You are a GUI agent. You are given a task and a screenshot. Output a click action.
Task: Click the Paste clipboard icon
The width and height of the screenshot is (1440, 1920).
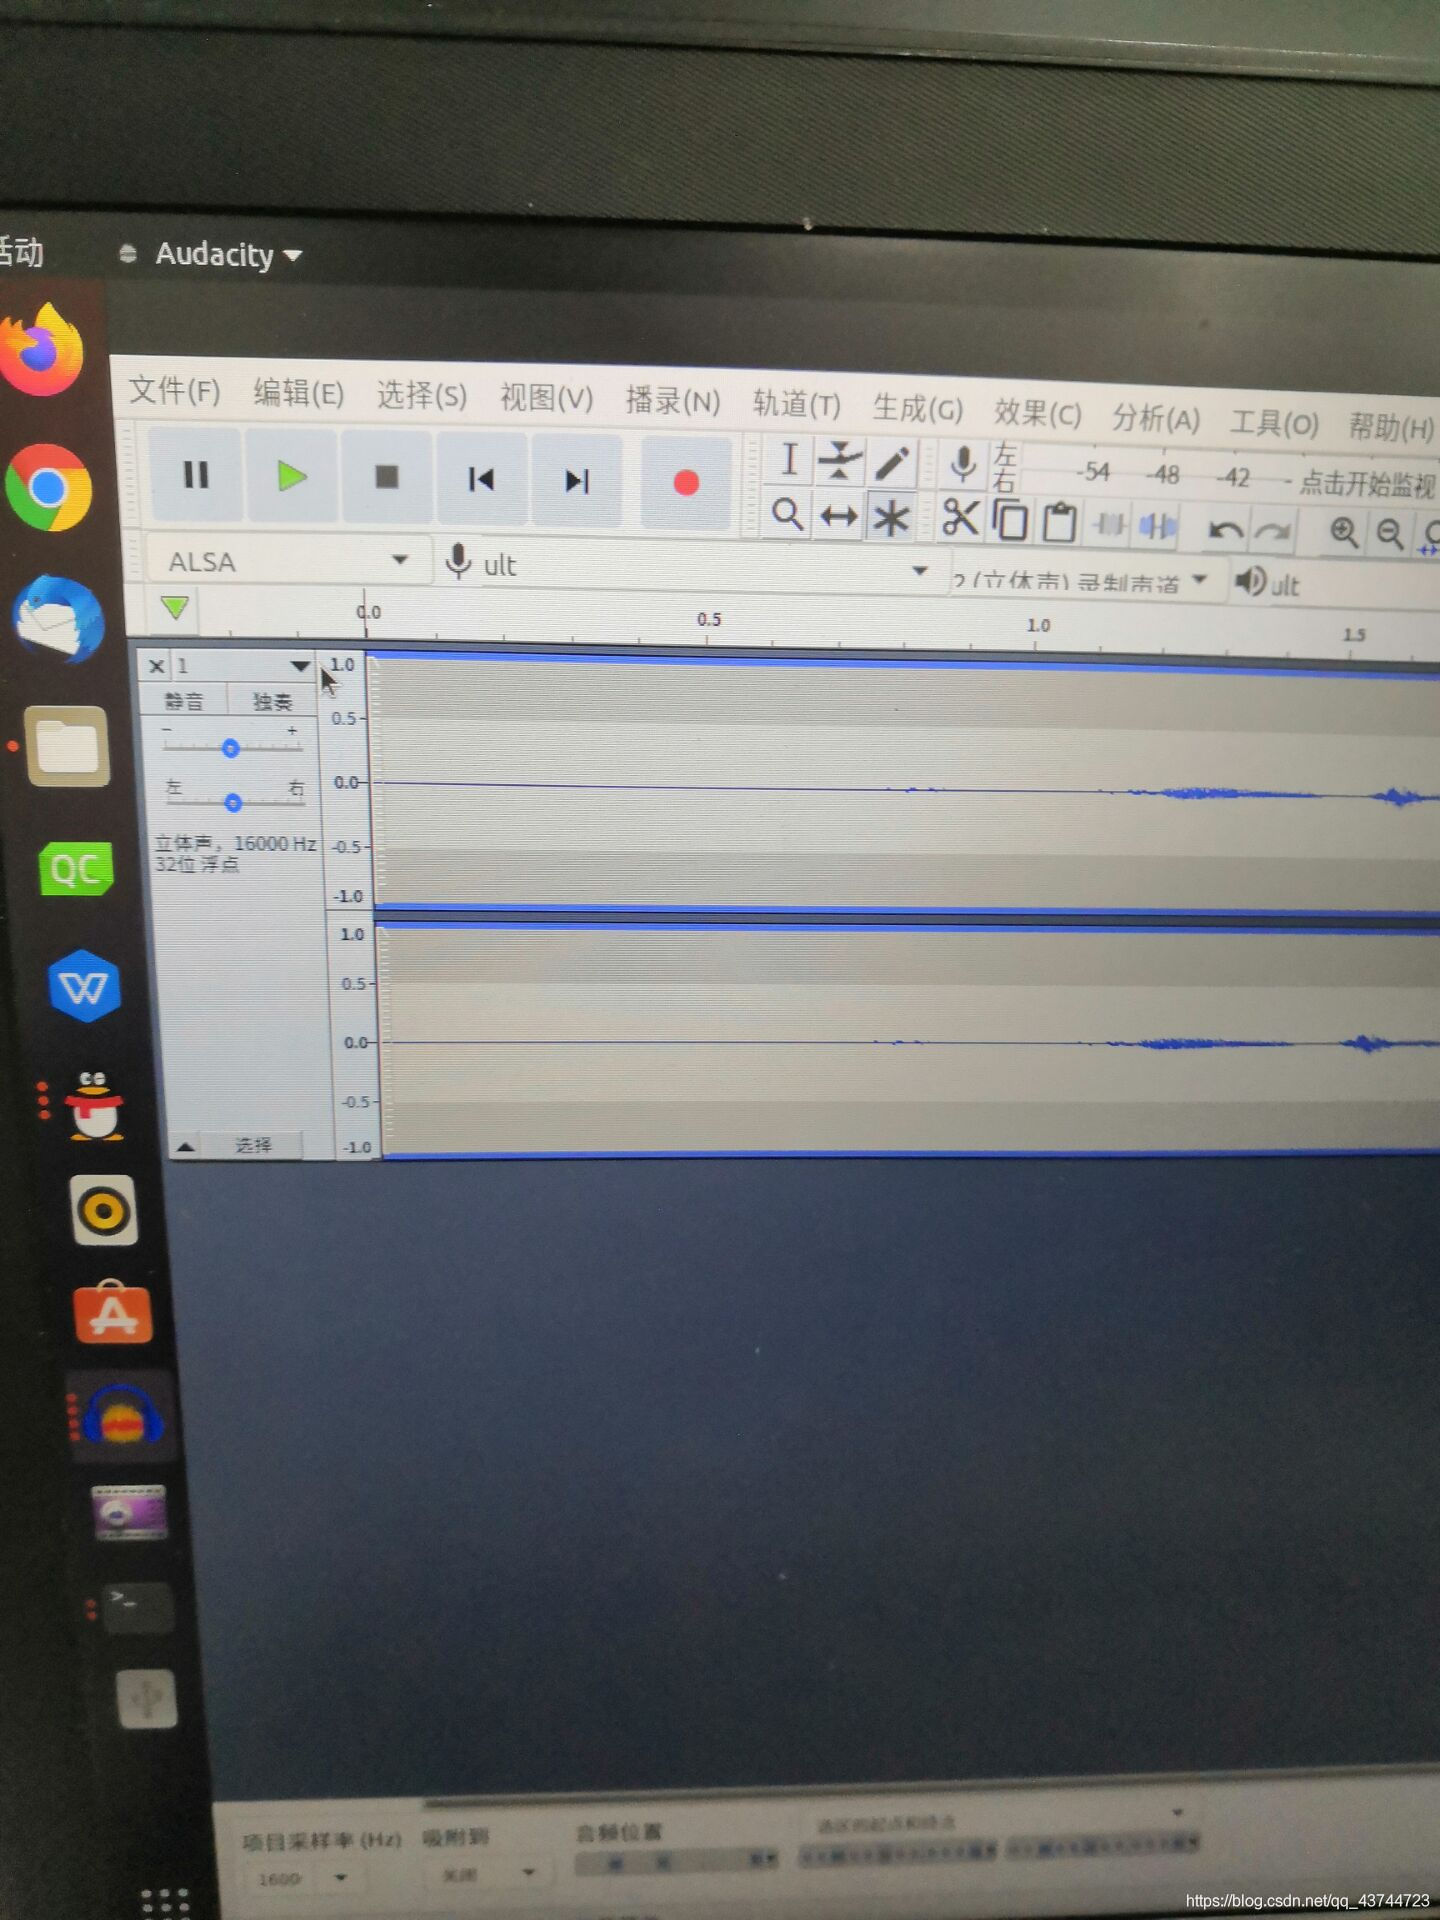1059,522
